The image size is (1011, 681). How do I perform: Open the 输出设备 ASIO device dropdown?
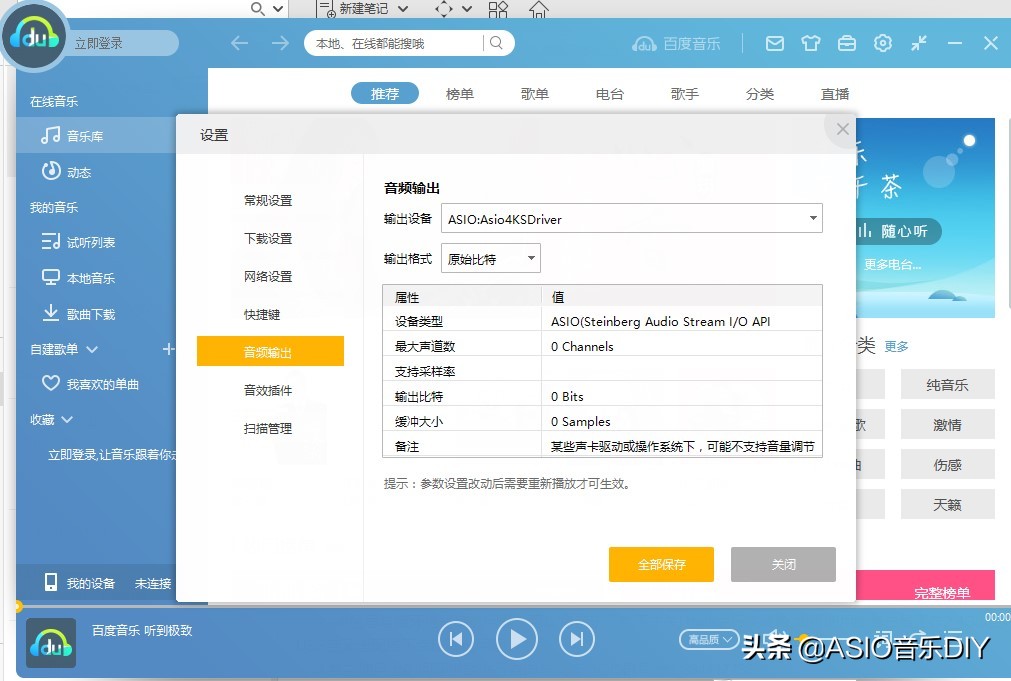[632, 219]
